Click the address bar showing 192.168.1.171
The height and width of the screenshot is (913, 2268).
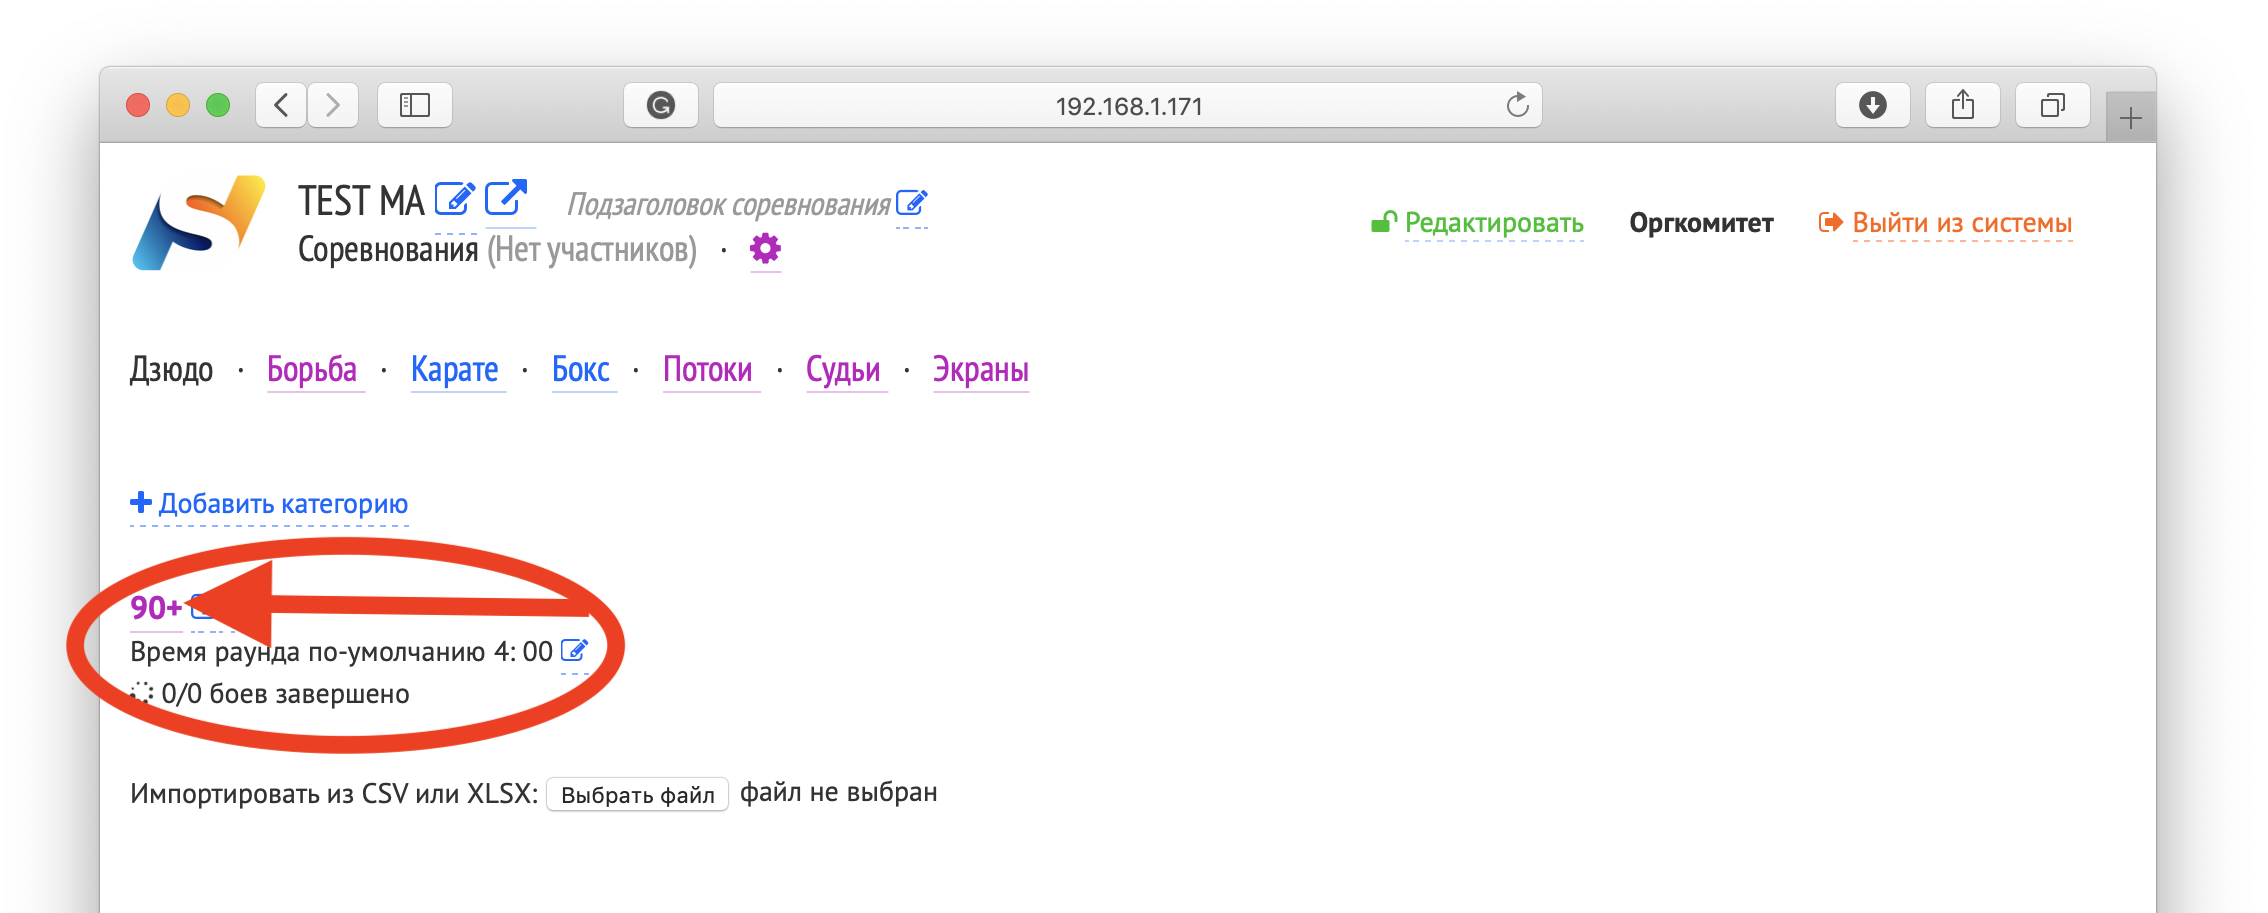[1128, 105]
